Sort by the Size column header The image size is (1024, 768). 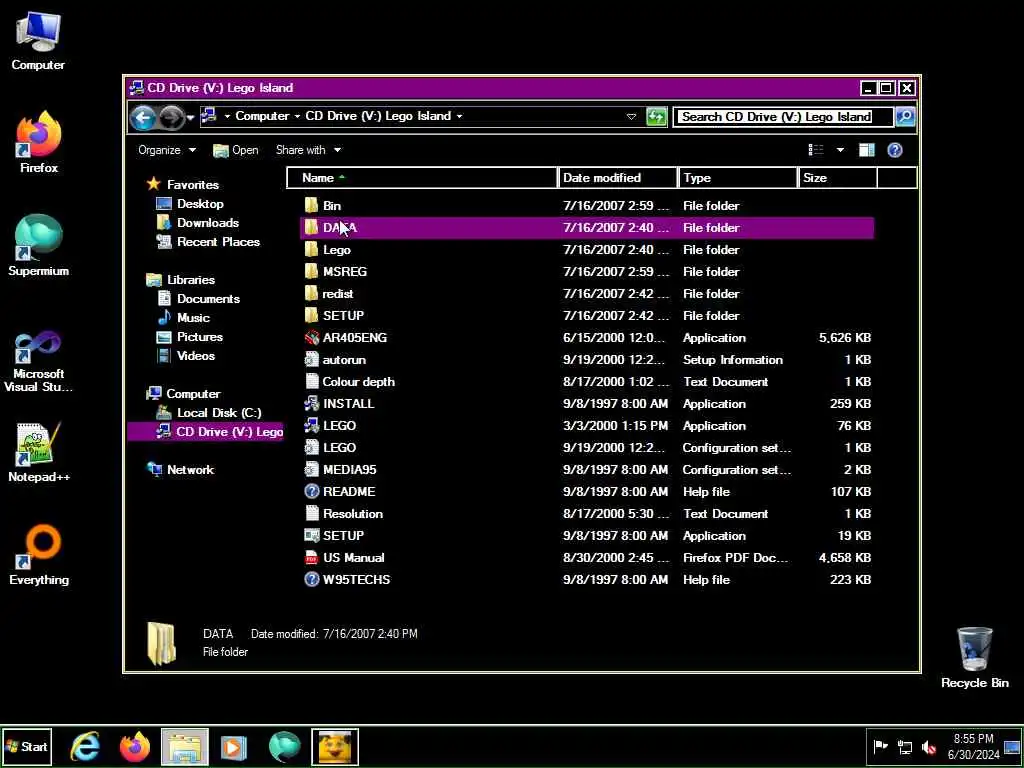838,178
